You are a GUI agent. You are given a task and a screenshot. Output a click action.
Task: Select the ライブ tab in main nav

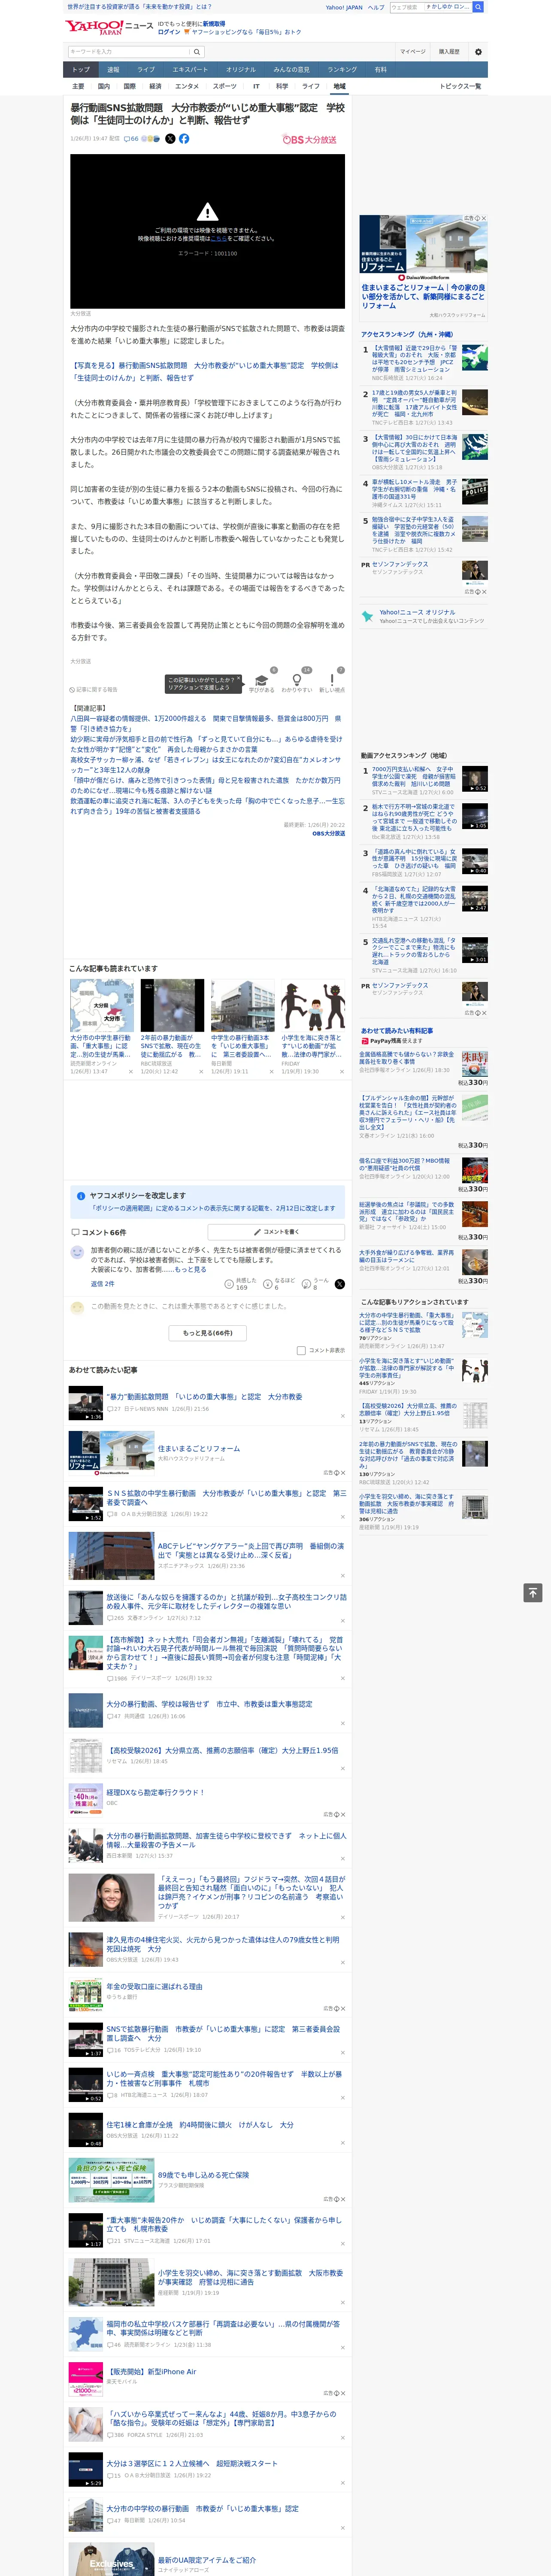146,70
